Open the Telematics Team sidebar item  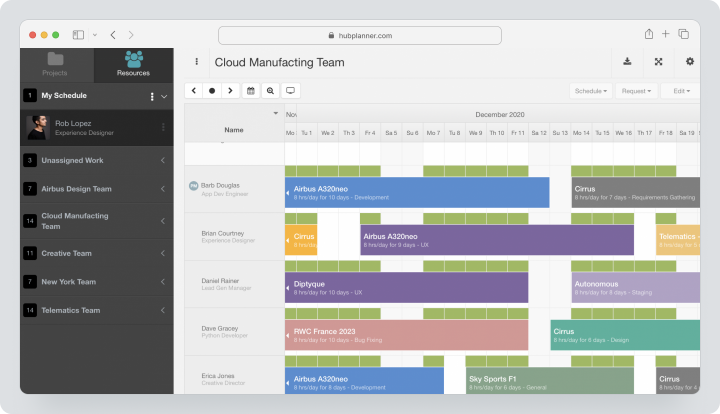pos(97,310)
